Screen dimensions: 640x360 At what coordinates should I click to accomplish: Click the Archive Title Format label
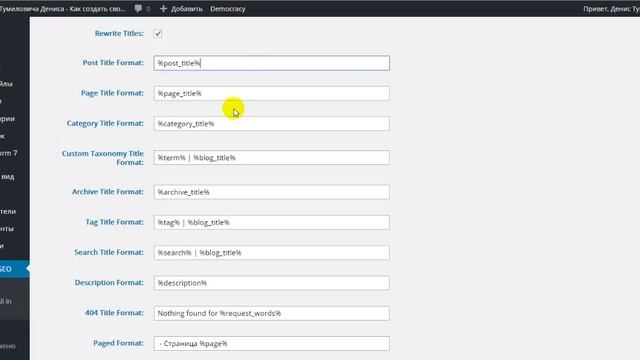point(108,192)
